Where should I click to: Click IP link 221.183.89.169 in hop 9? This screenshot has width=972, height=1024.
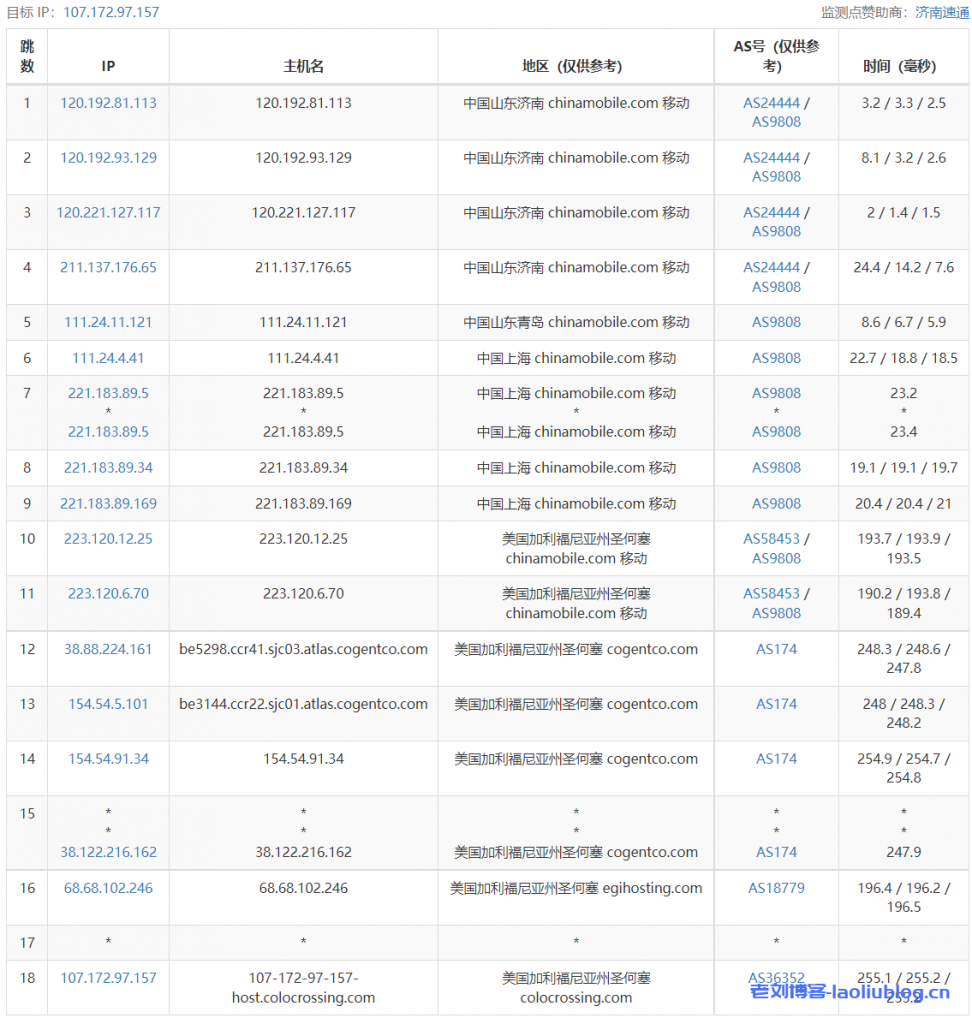107,503
